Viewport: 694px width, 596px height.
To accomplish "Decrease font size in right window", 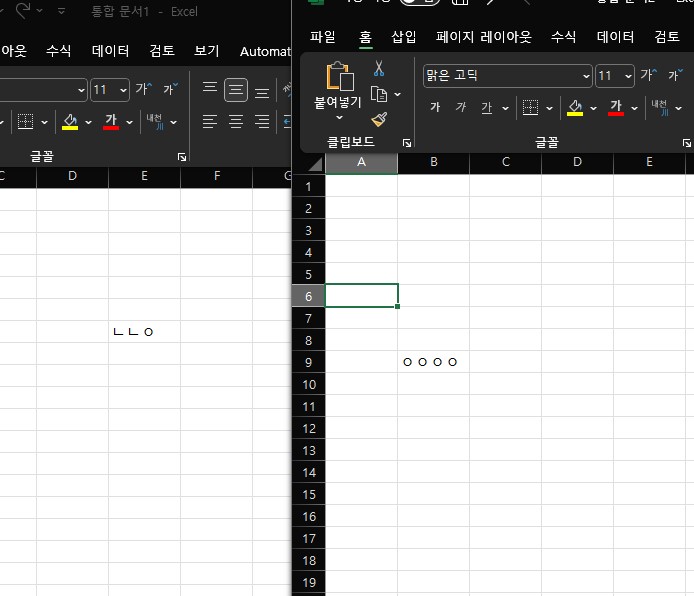I will [x=676, y=75].
